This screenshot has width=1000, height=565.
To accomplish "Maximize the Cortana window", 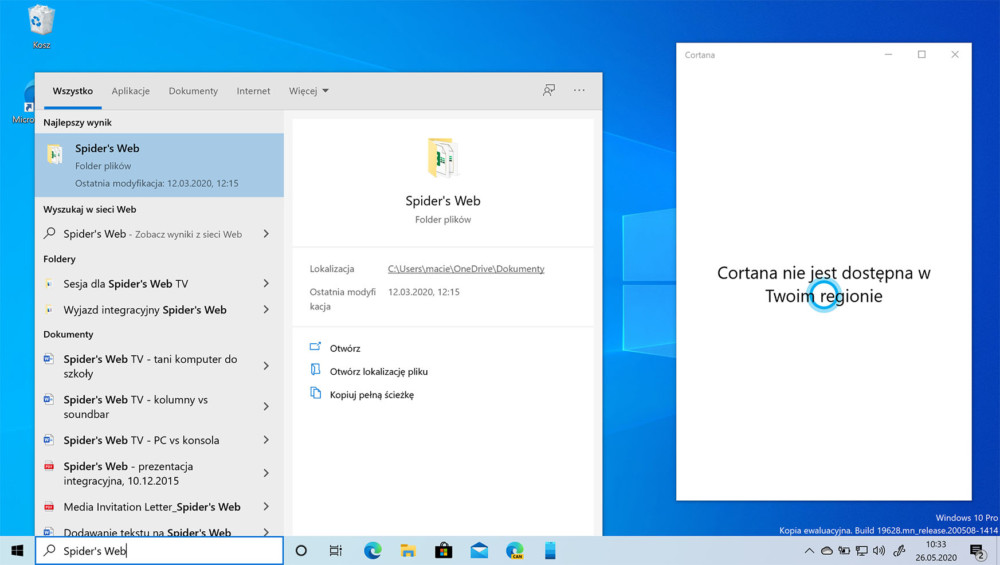I will (922, 55).
